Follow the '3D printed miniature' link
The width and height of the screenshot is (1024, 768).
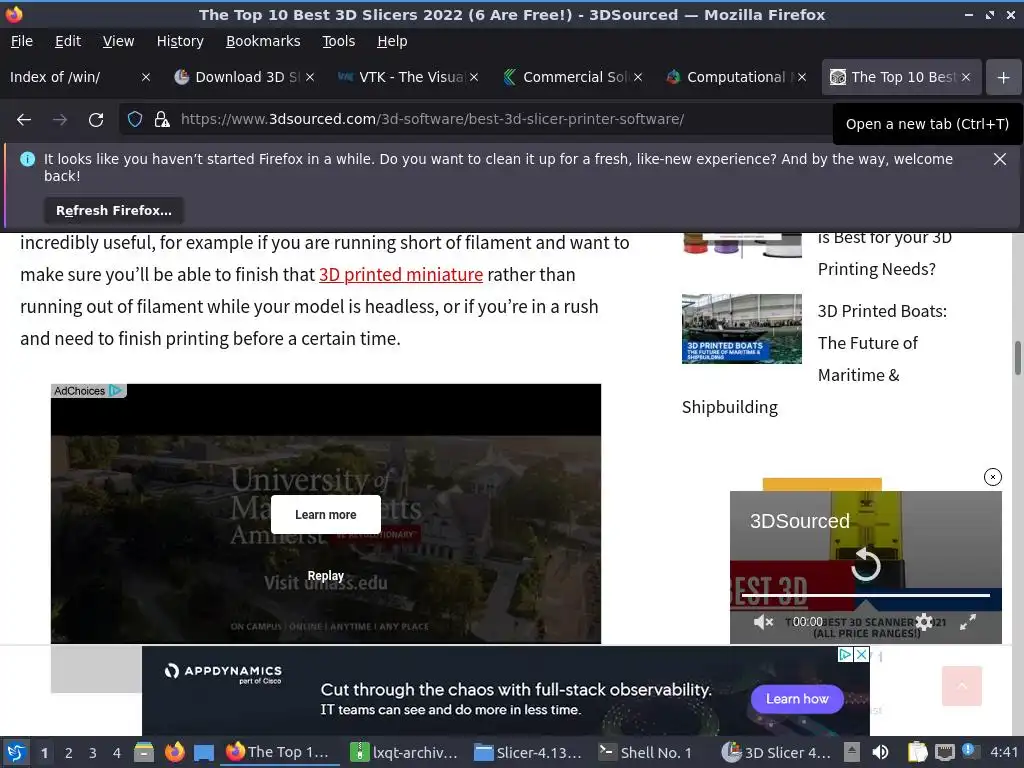(x=400, y=274)
